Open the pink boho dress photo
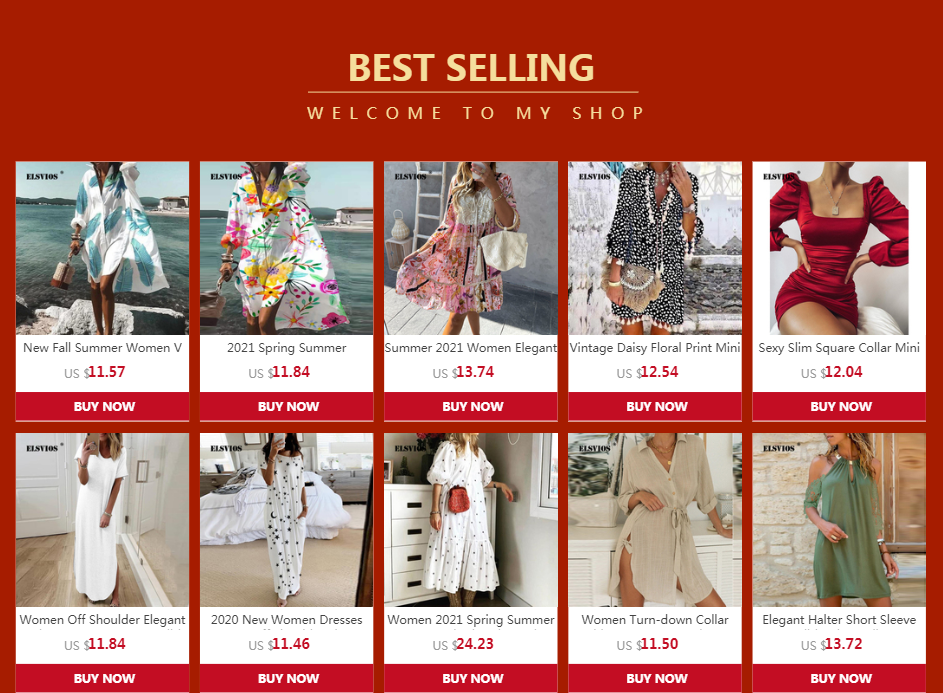The image size is (943, 693). coord(471,248)
